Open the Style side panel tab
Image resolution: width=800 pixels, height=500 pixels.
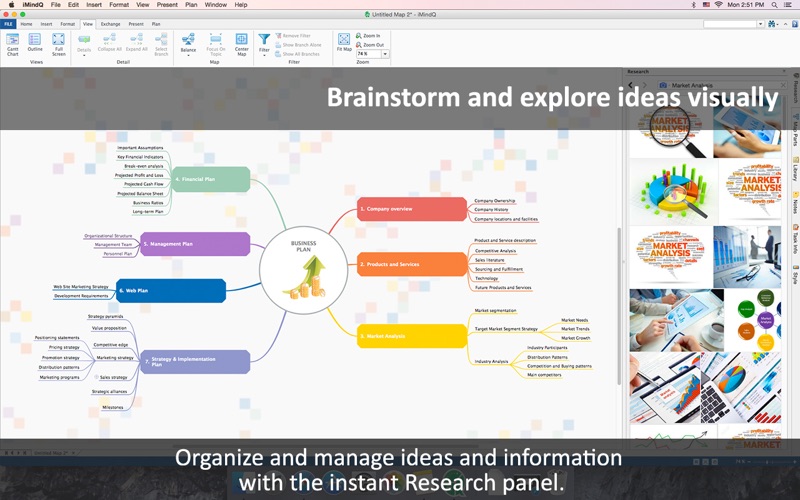pos(795,274)
